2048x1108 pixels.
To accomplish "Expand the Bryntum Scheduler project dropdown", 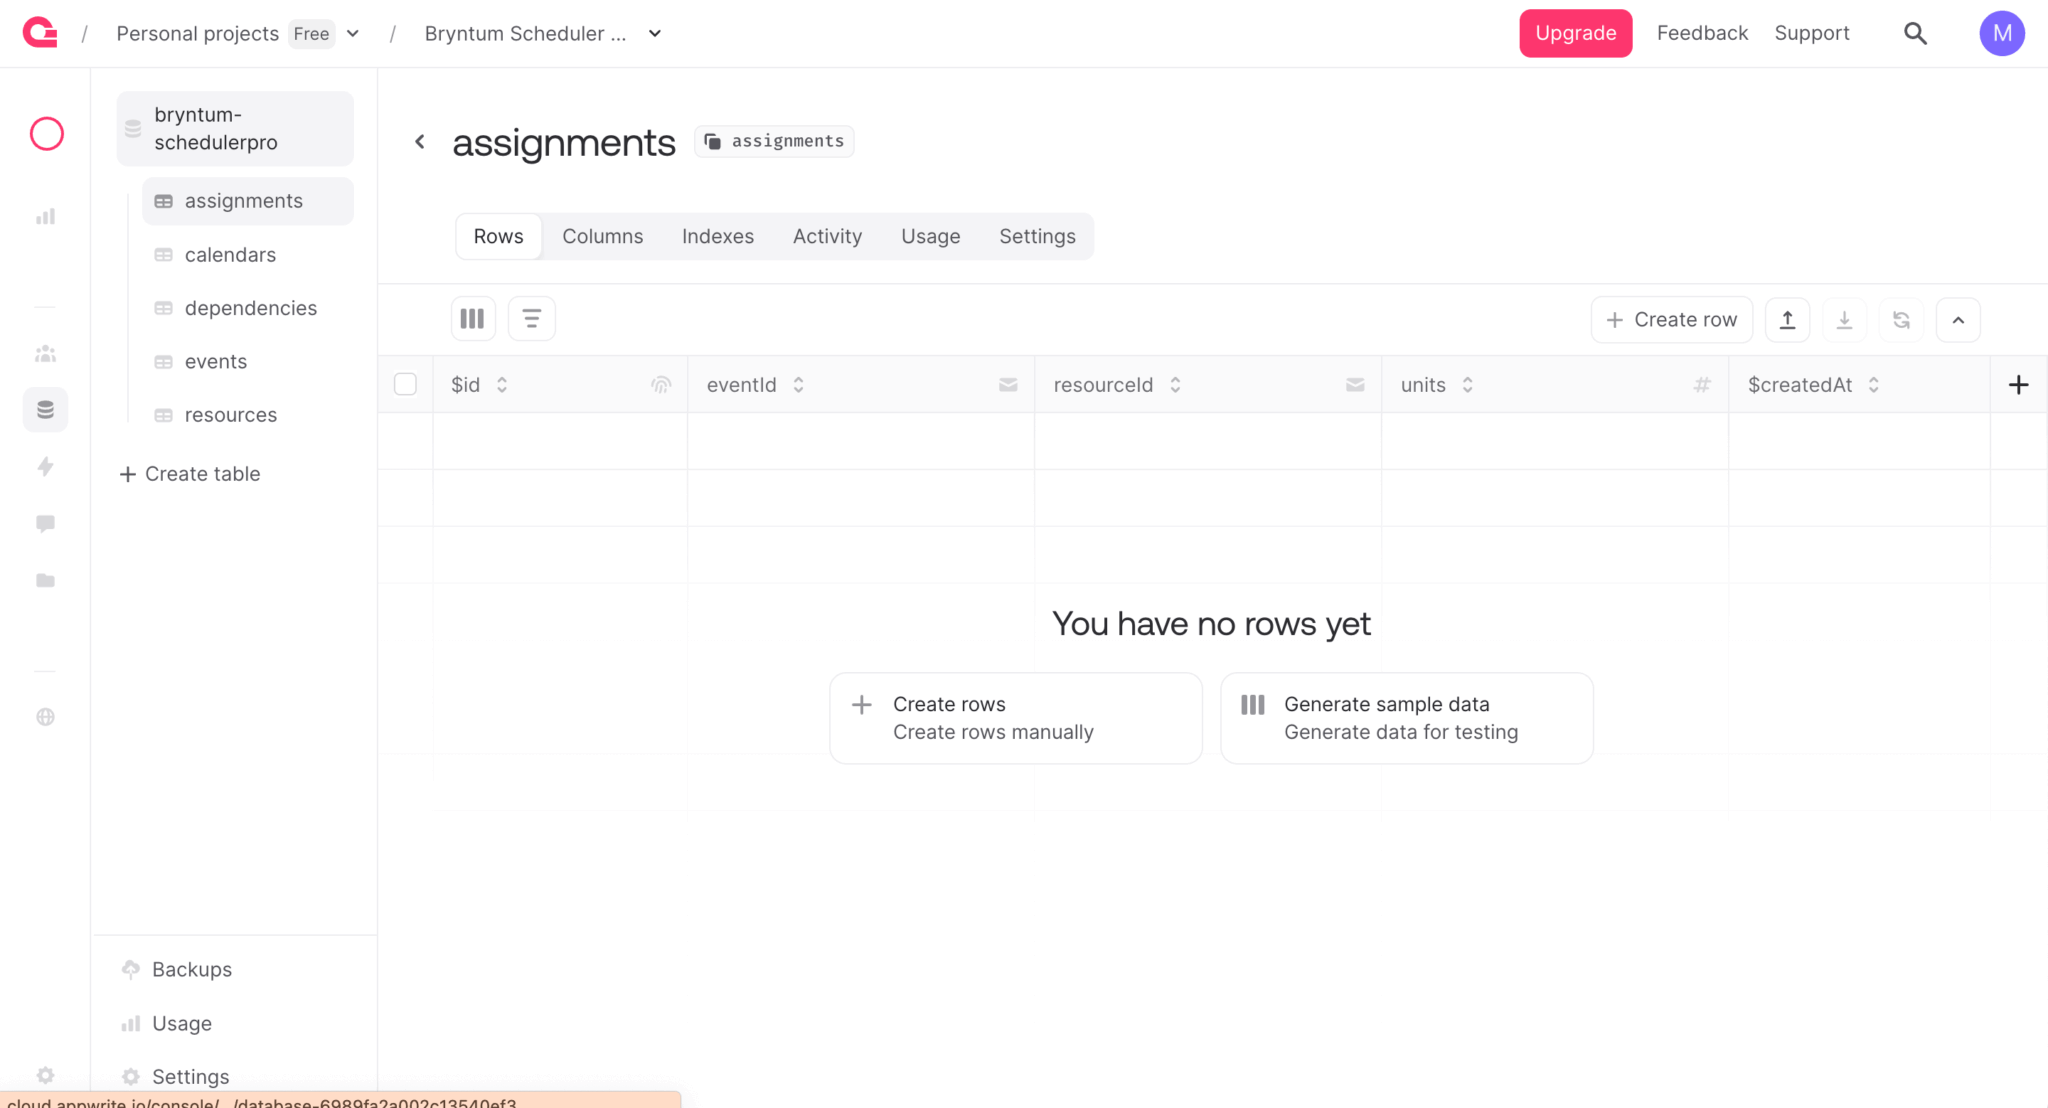I will (655, 33).
